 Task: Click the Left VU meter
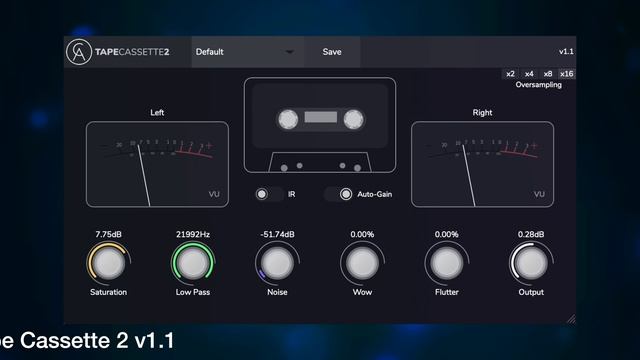click(157, 164)
